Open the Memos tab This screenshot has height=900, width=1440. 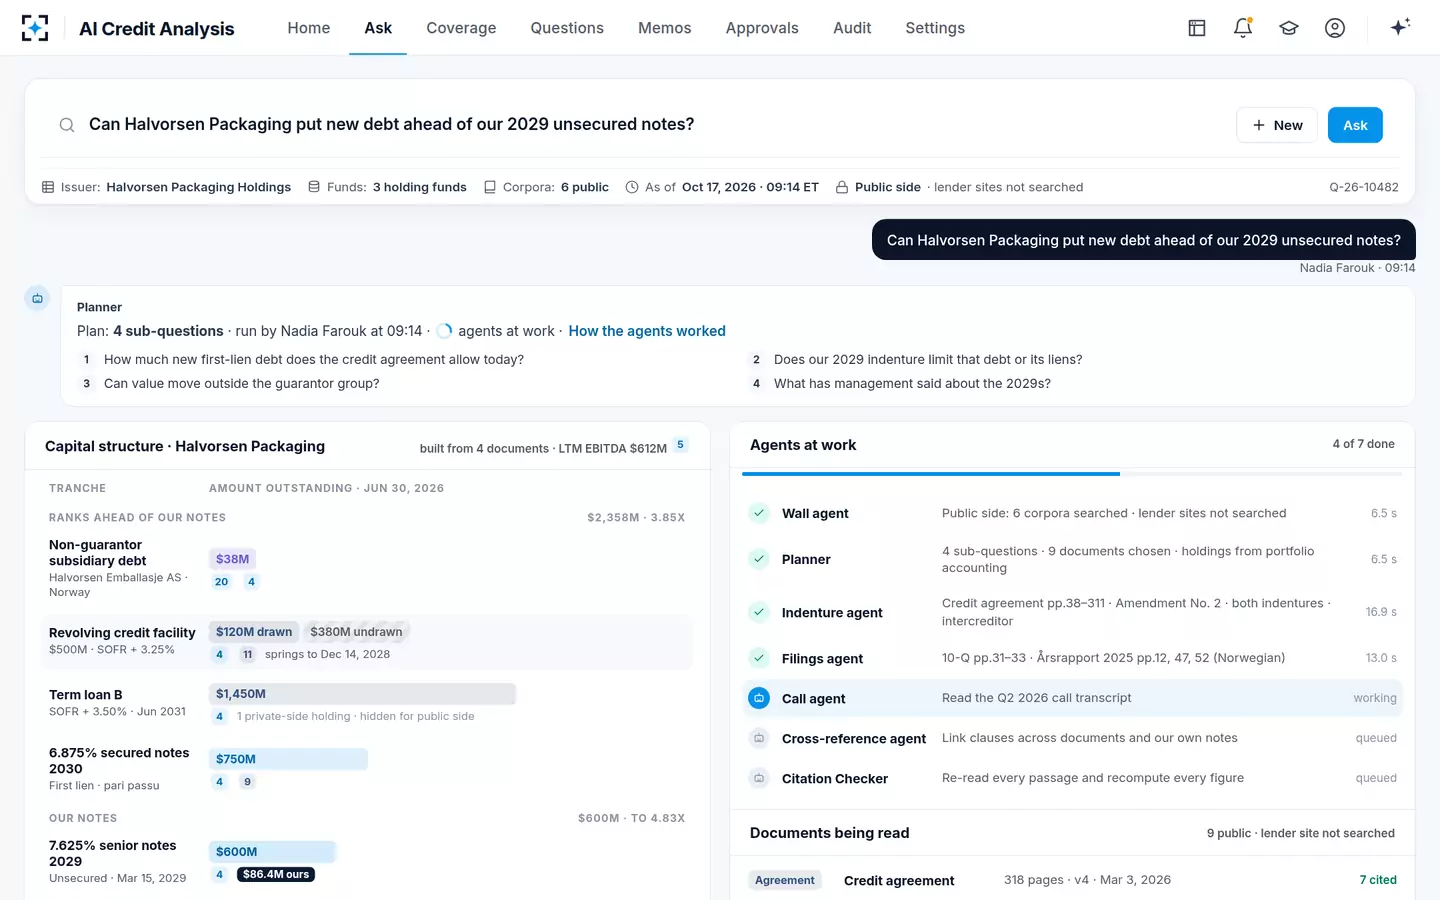point(665,28)
